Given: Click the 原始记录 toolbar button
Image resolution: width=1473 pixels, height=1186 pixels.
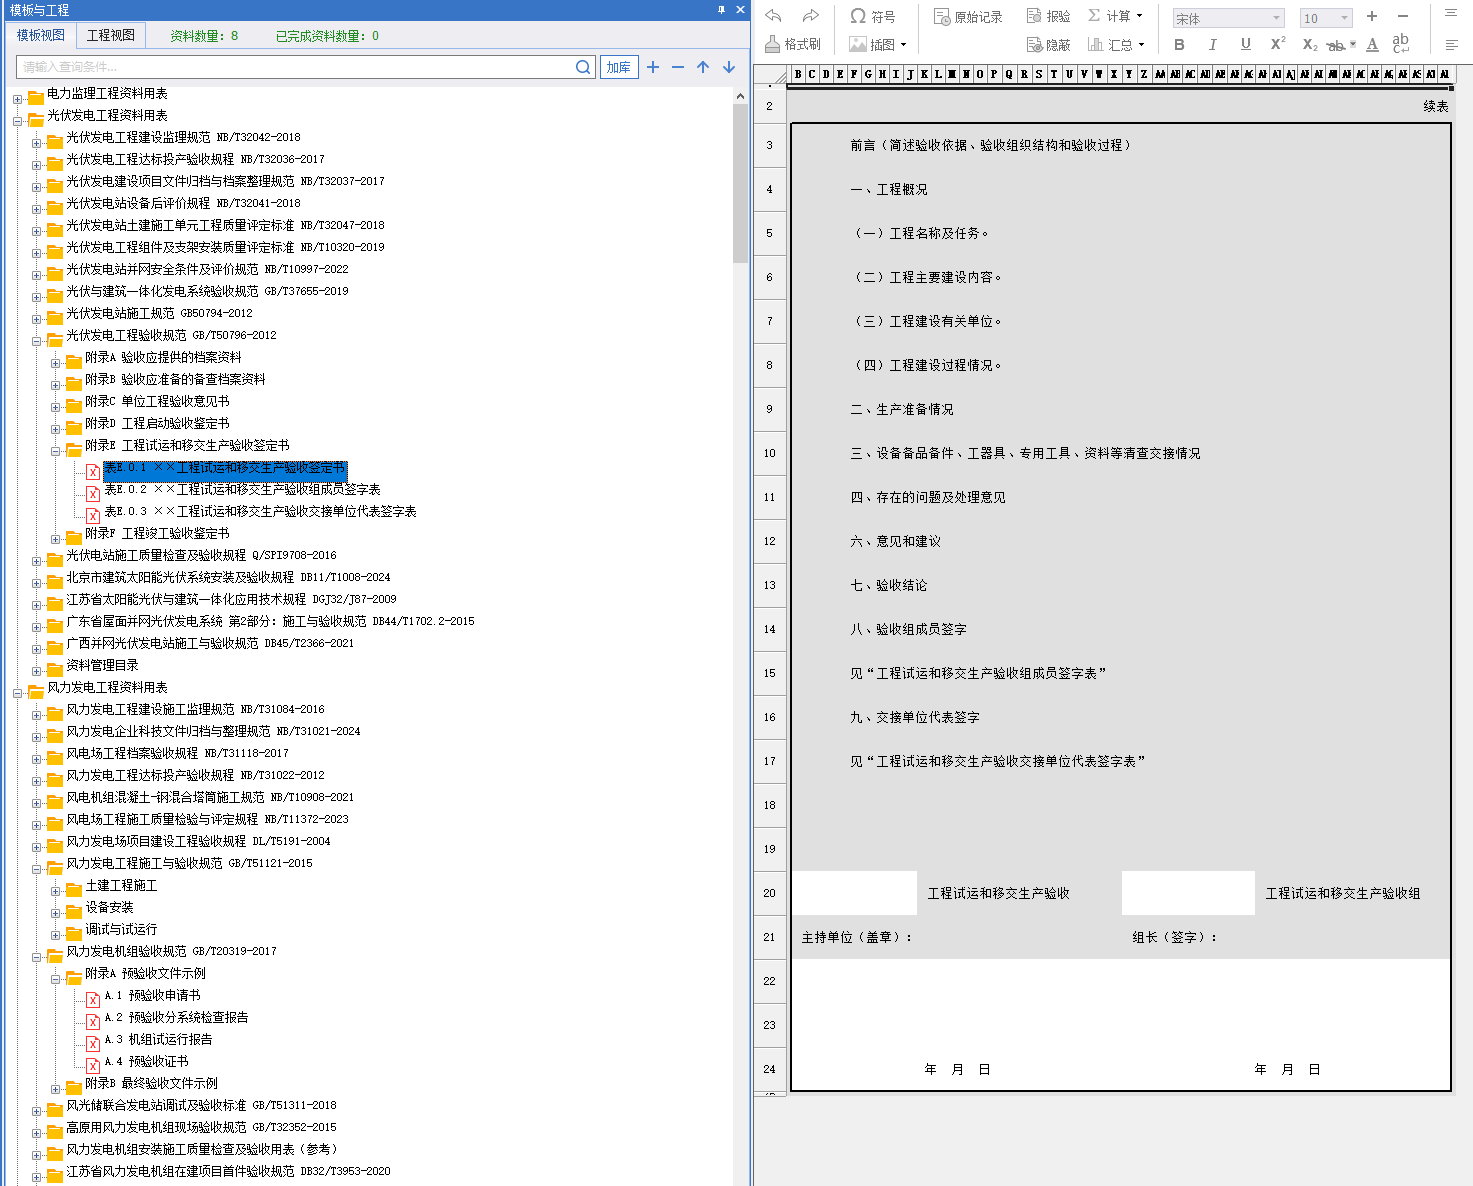Looking at the screenshot, I should click(967, 16).
